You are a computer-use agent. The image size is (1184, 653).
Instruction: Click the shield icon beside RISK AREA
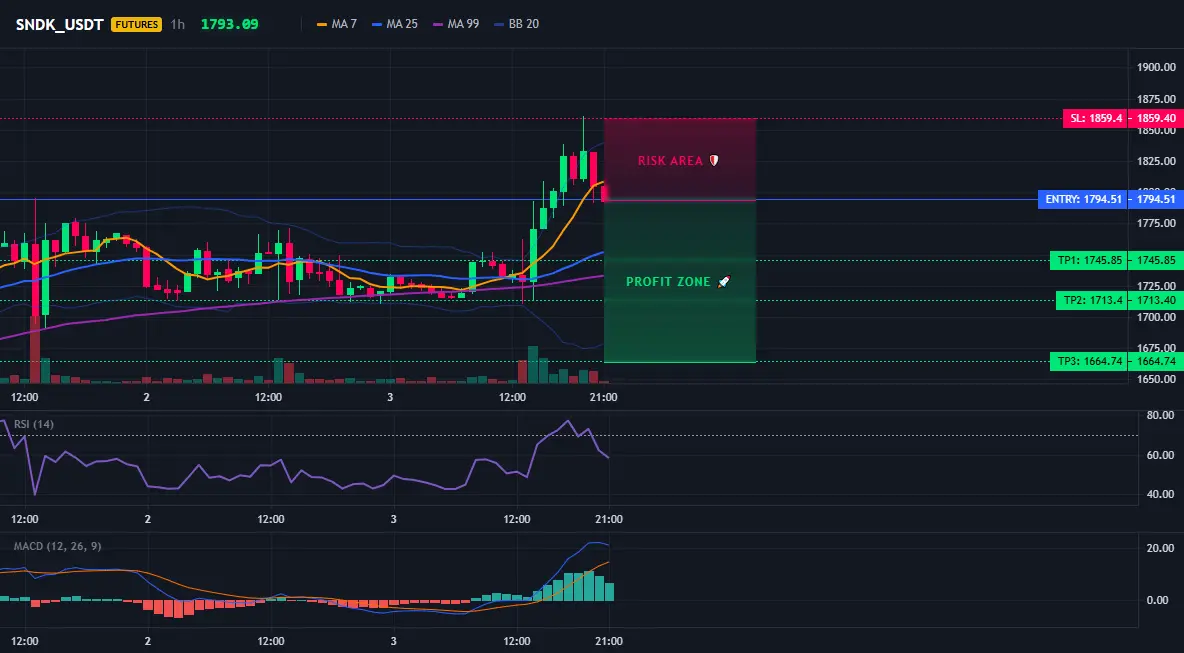713,161
